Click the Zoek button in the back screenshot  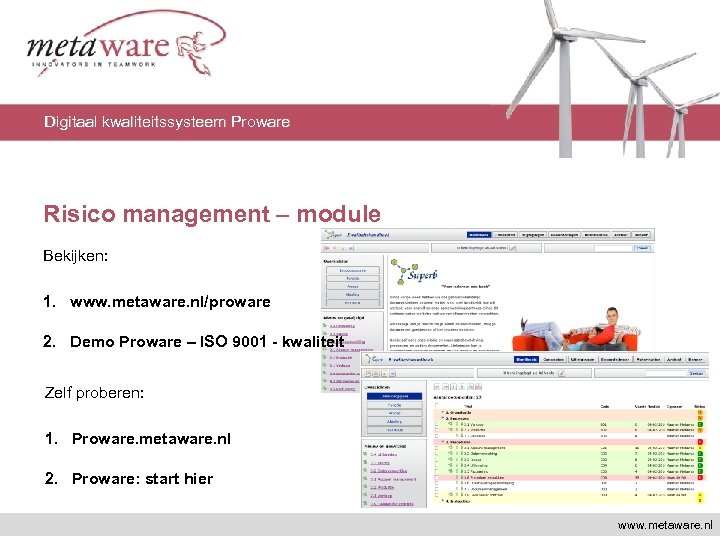(x=642, y=248)
